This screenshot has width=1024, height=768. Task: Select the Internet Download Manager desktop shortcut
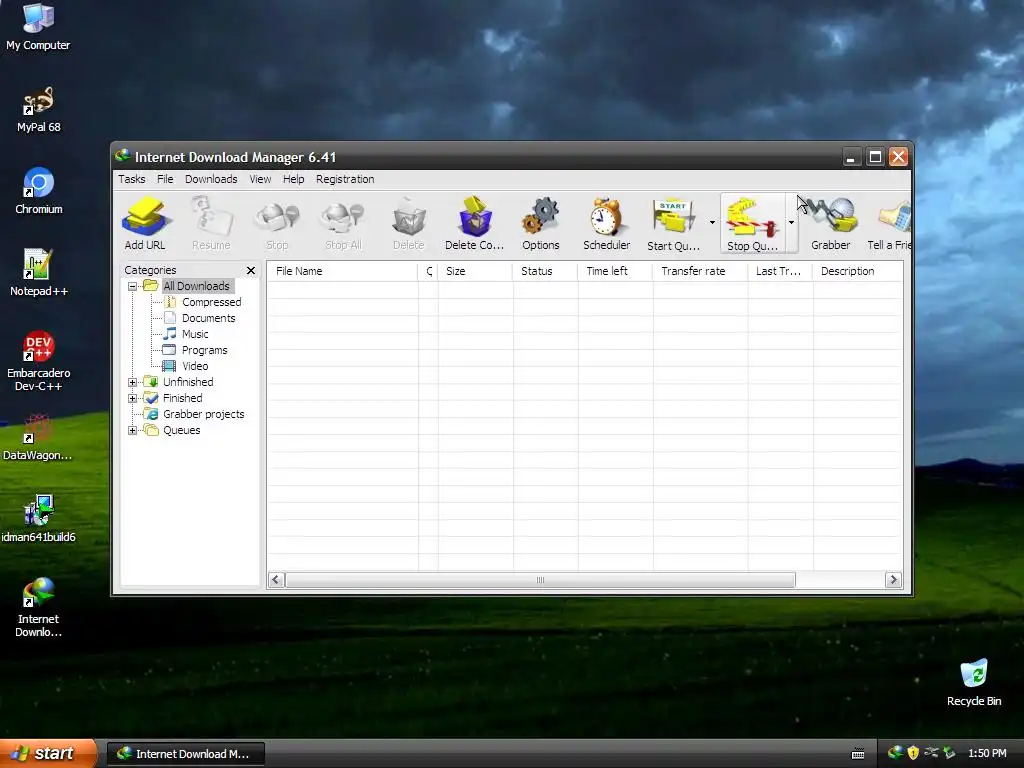click(x=39, y=607)
